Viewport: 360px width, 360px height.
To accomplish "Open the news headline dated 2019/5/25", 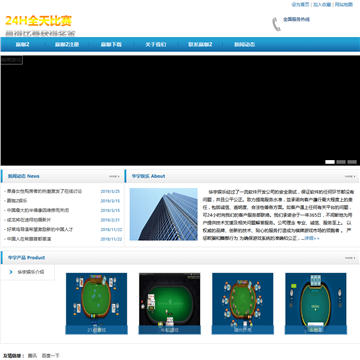I will 44,191.
